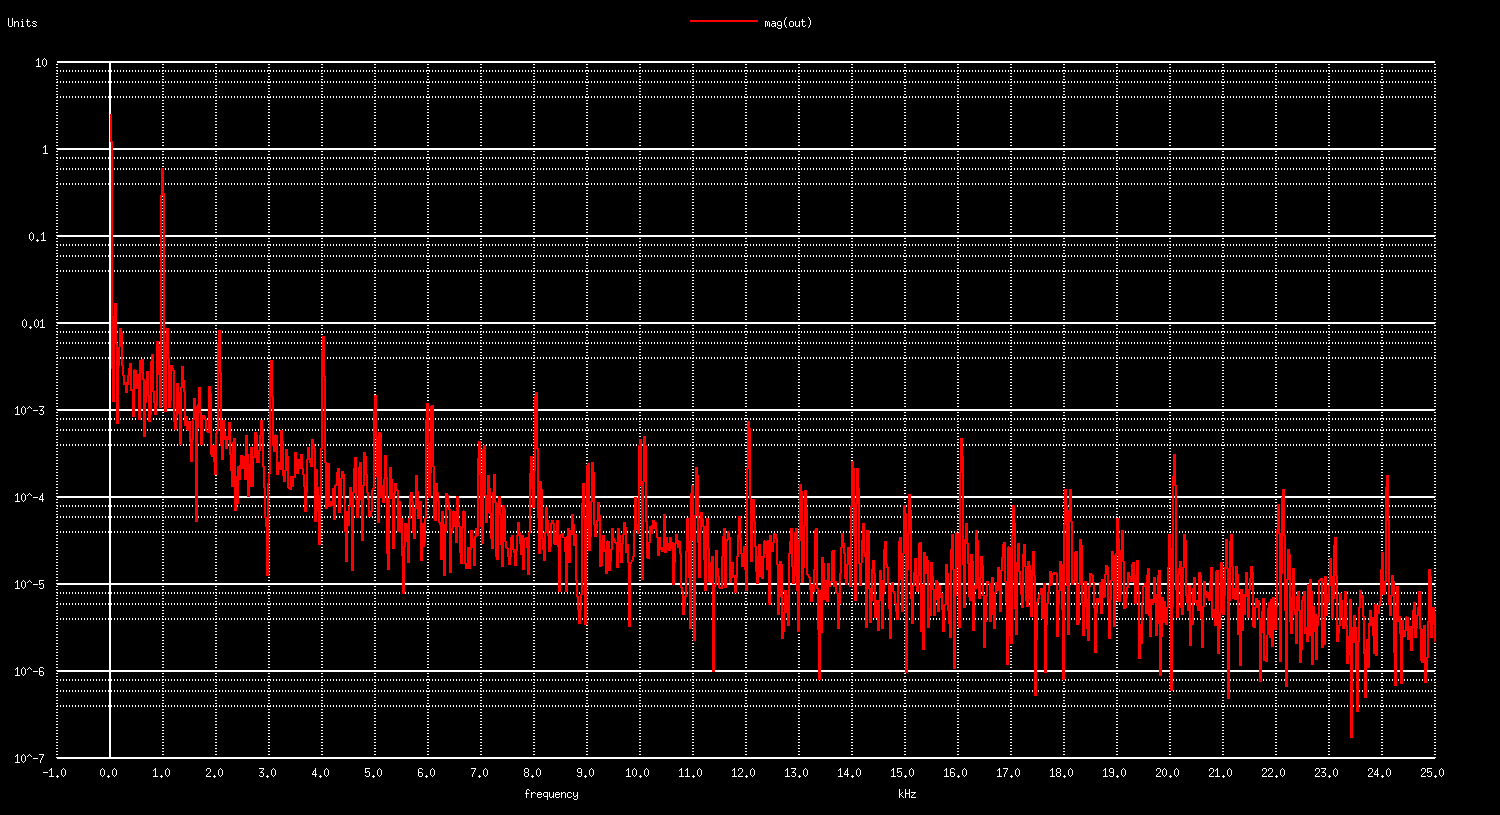Click the x-axis tick label 16.0
Viewport: 1500px width, 815px height.
click(956, 773)
